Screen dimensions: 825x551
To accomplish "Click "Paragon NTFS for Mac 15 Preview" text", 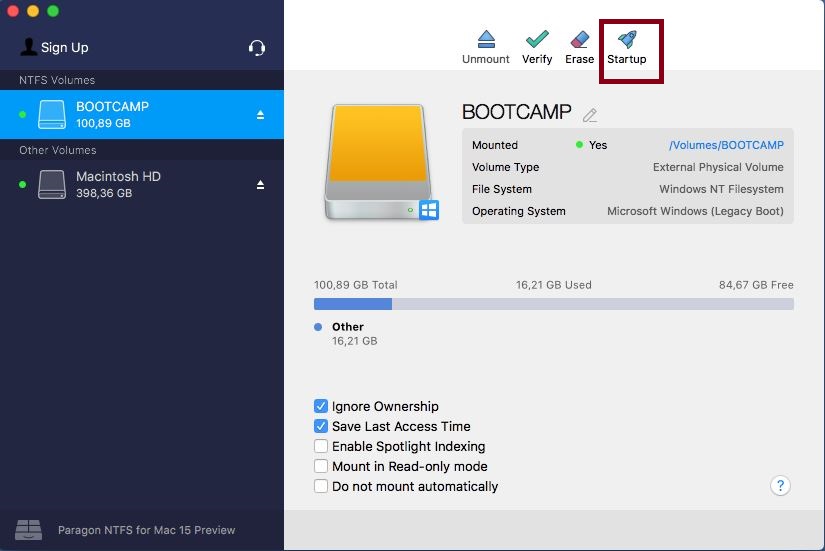I will pyautogui.click(x=146, y=530).
